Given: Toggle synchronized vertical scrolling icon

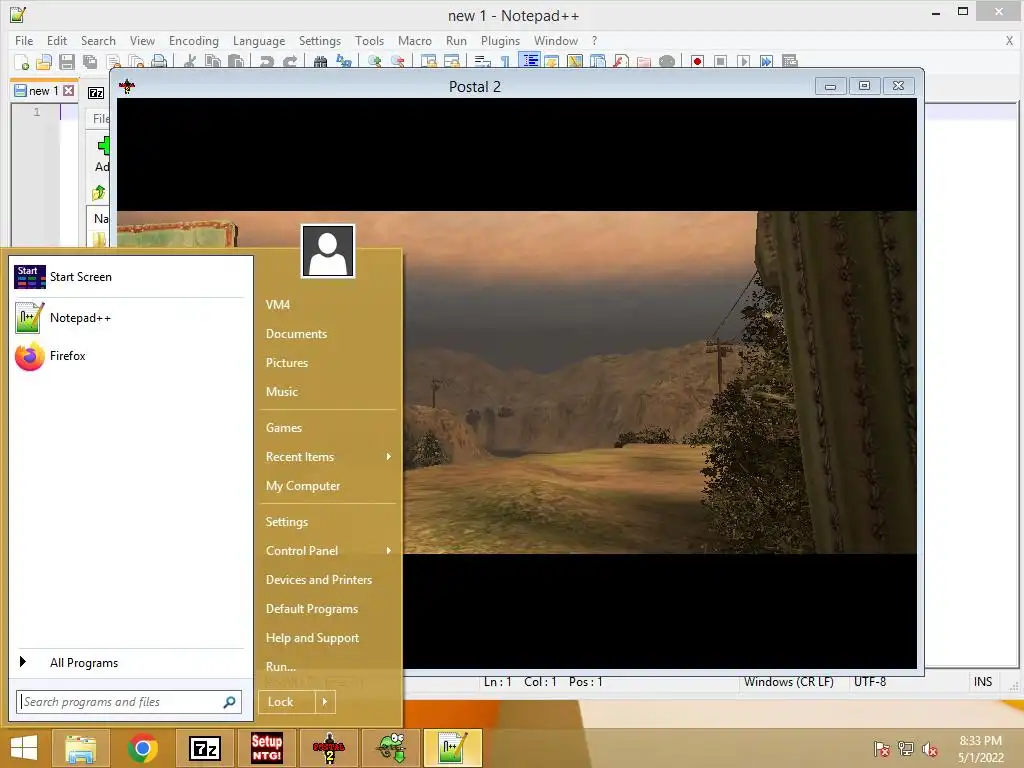Looking at the screenshot, I should 428,62.
